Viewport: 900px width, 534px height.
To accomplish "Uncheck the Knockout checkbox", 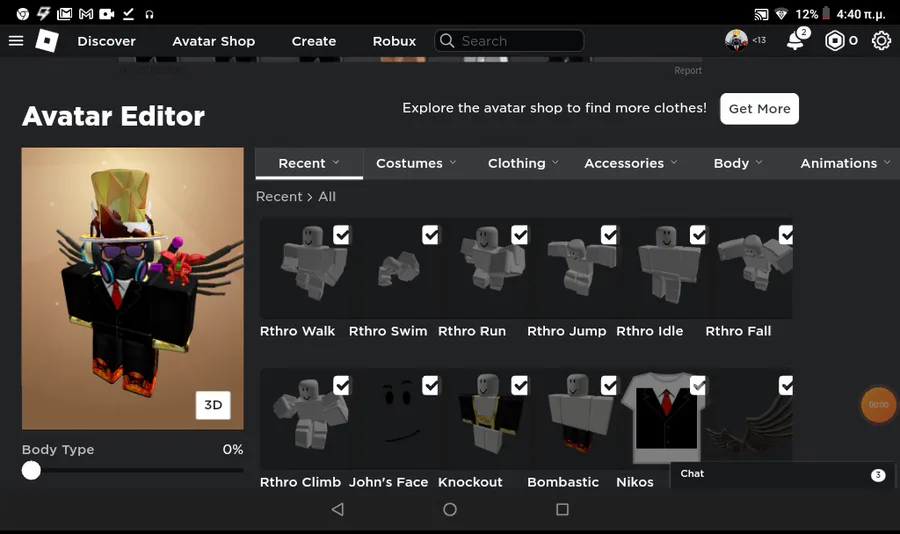I will coord(519,385).
